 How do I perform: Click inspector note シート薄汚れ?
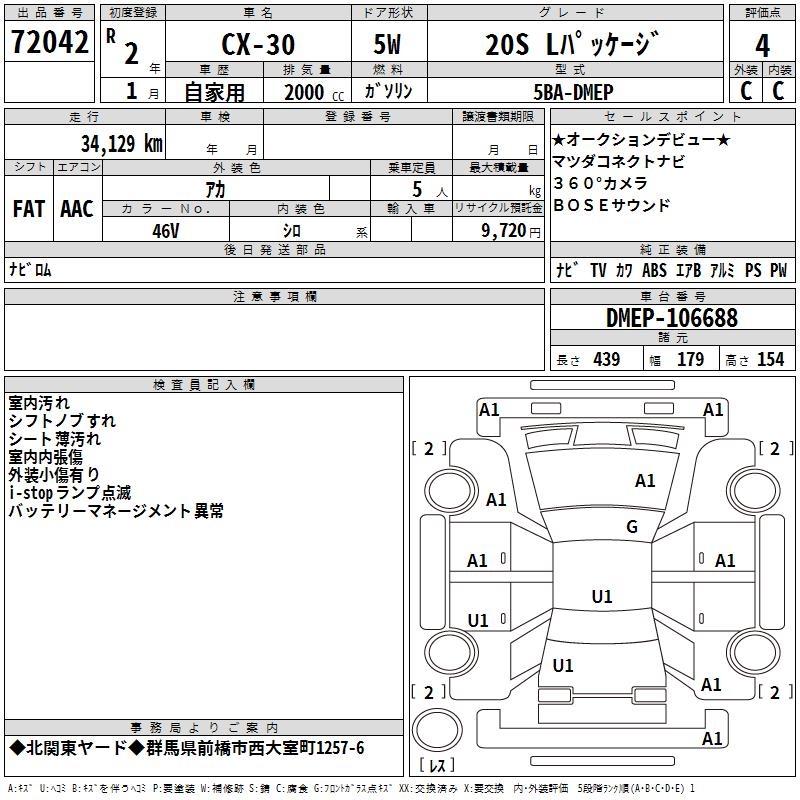click(x=55, y=439)
